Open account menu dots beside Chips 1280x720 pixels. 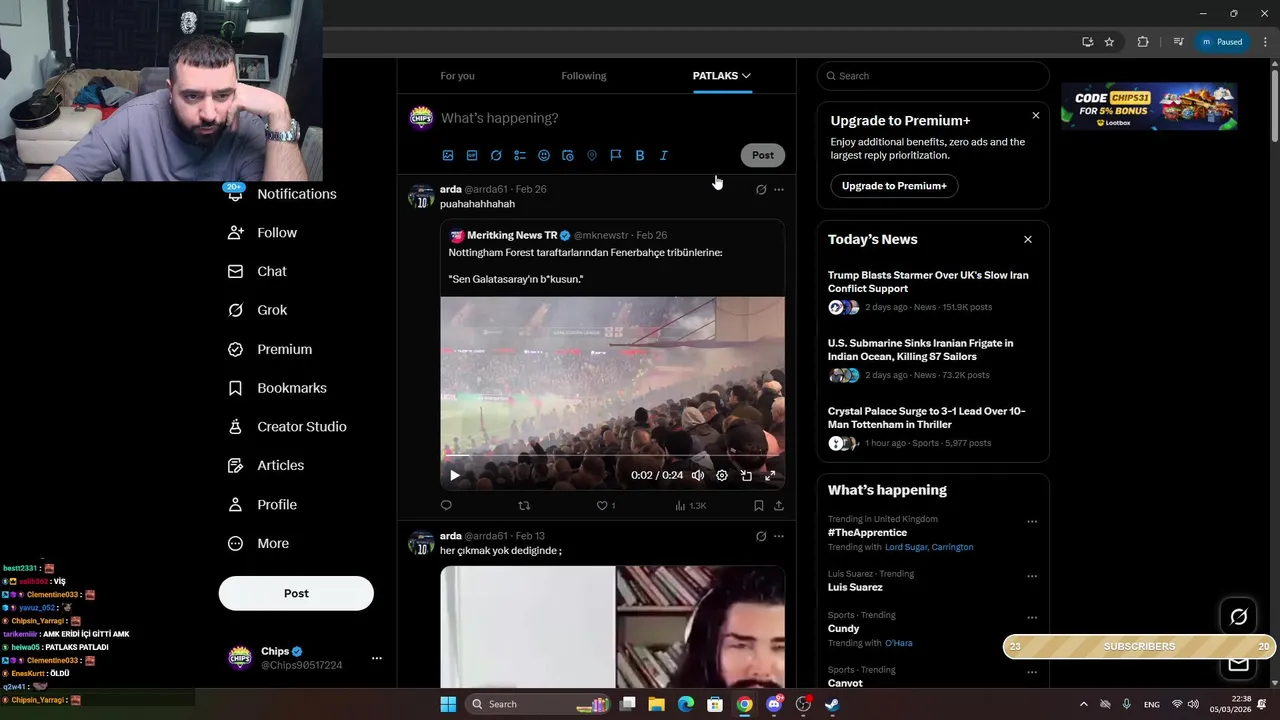(x=377, y=658)
